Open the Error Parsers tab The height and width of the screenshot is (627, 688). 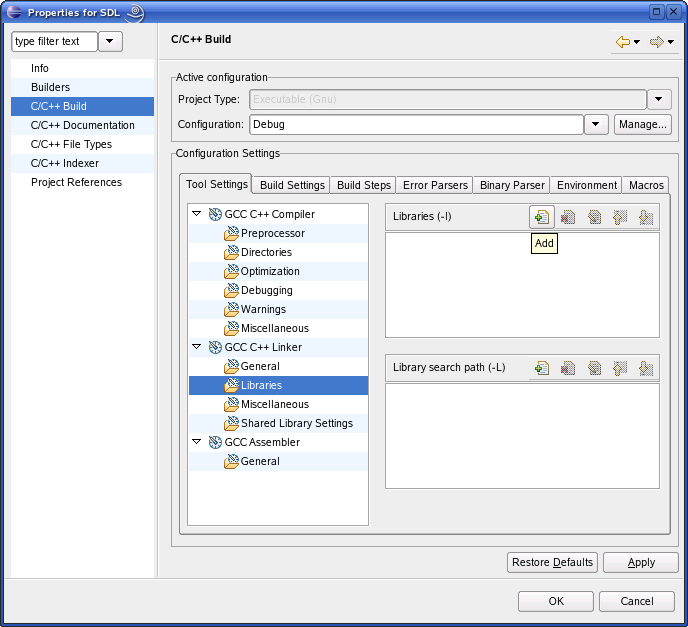[x=435, y=185]
